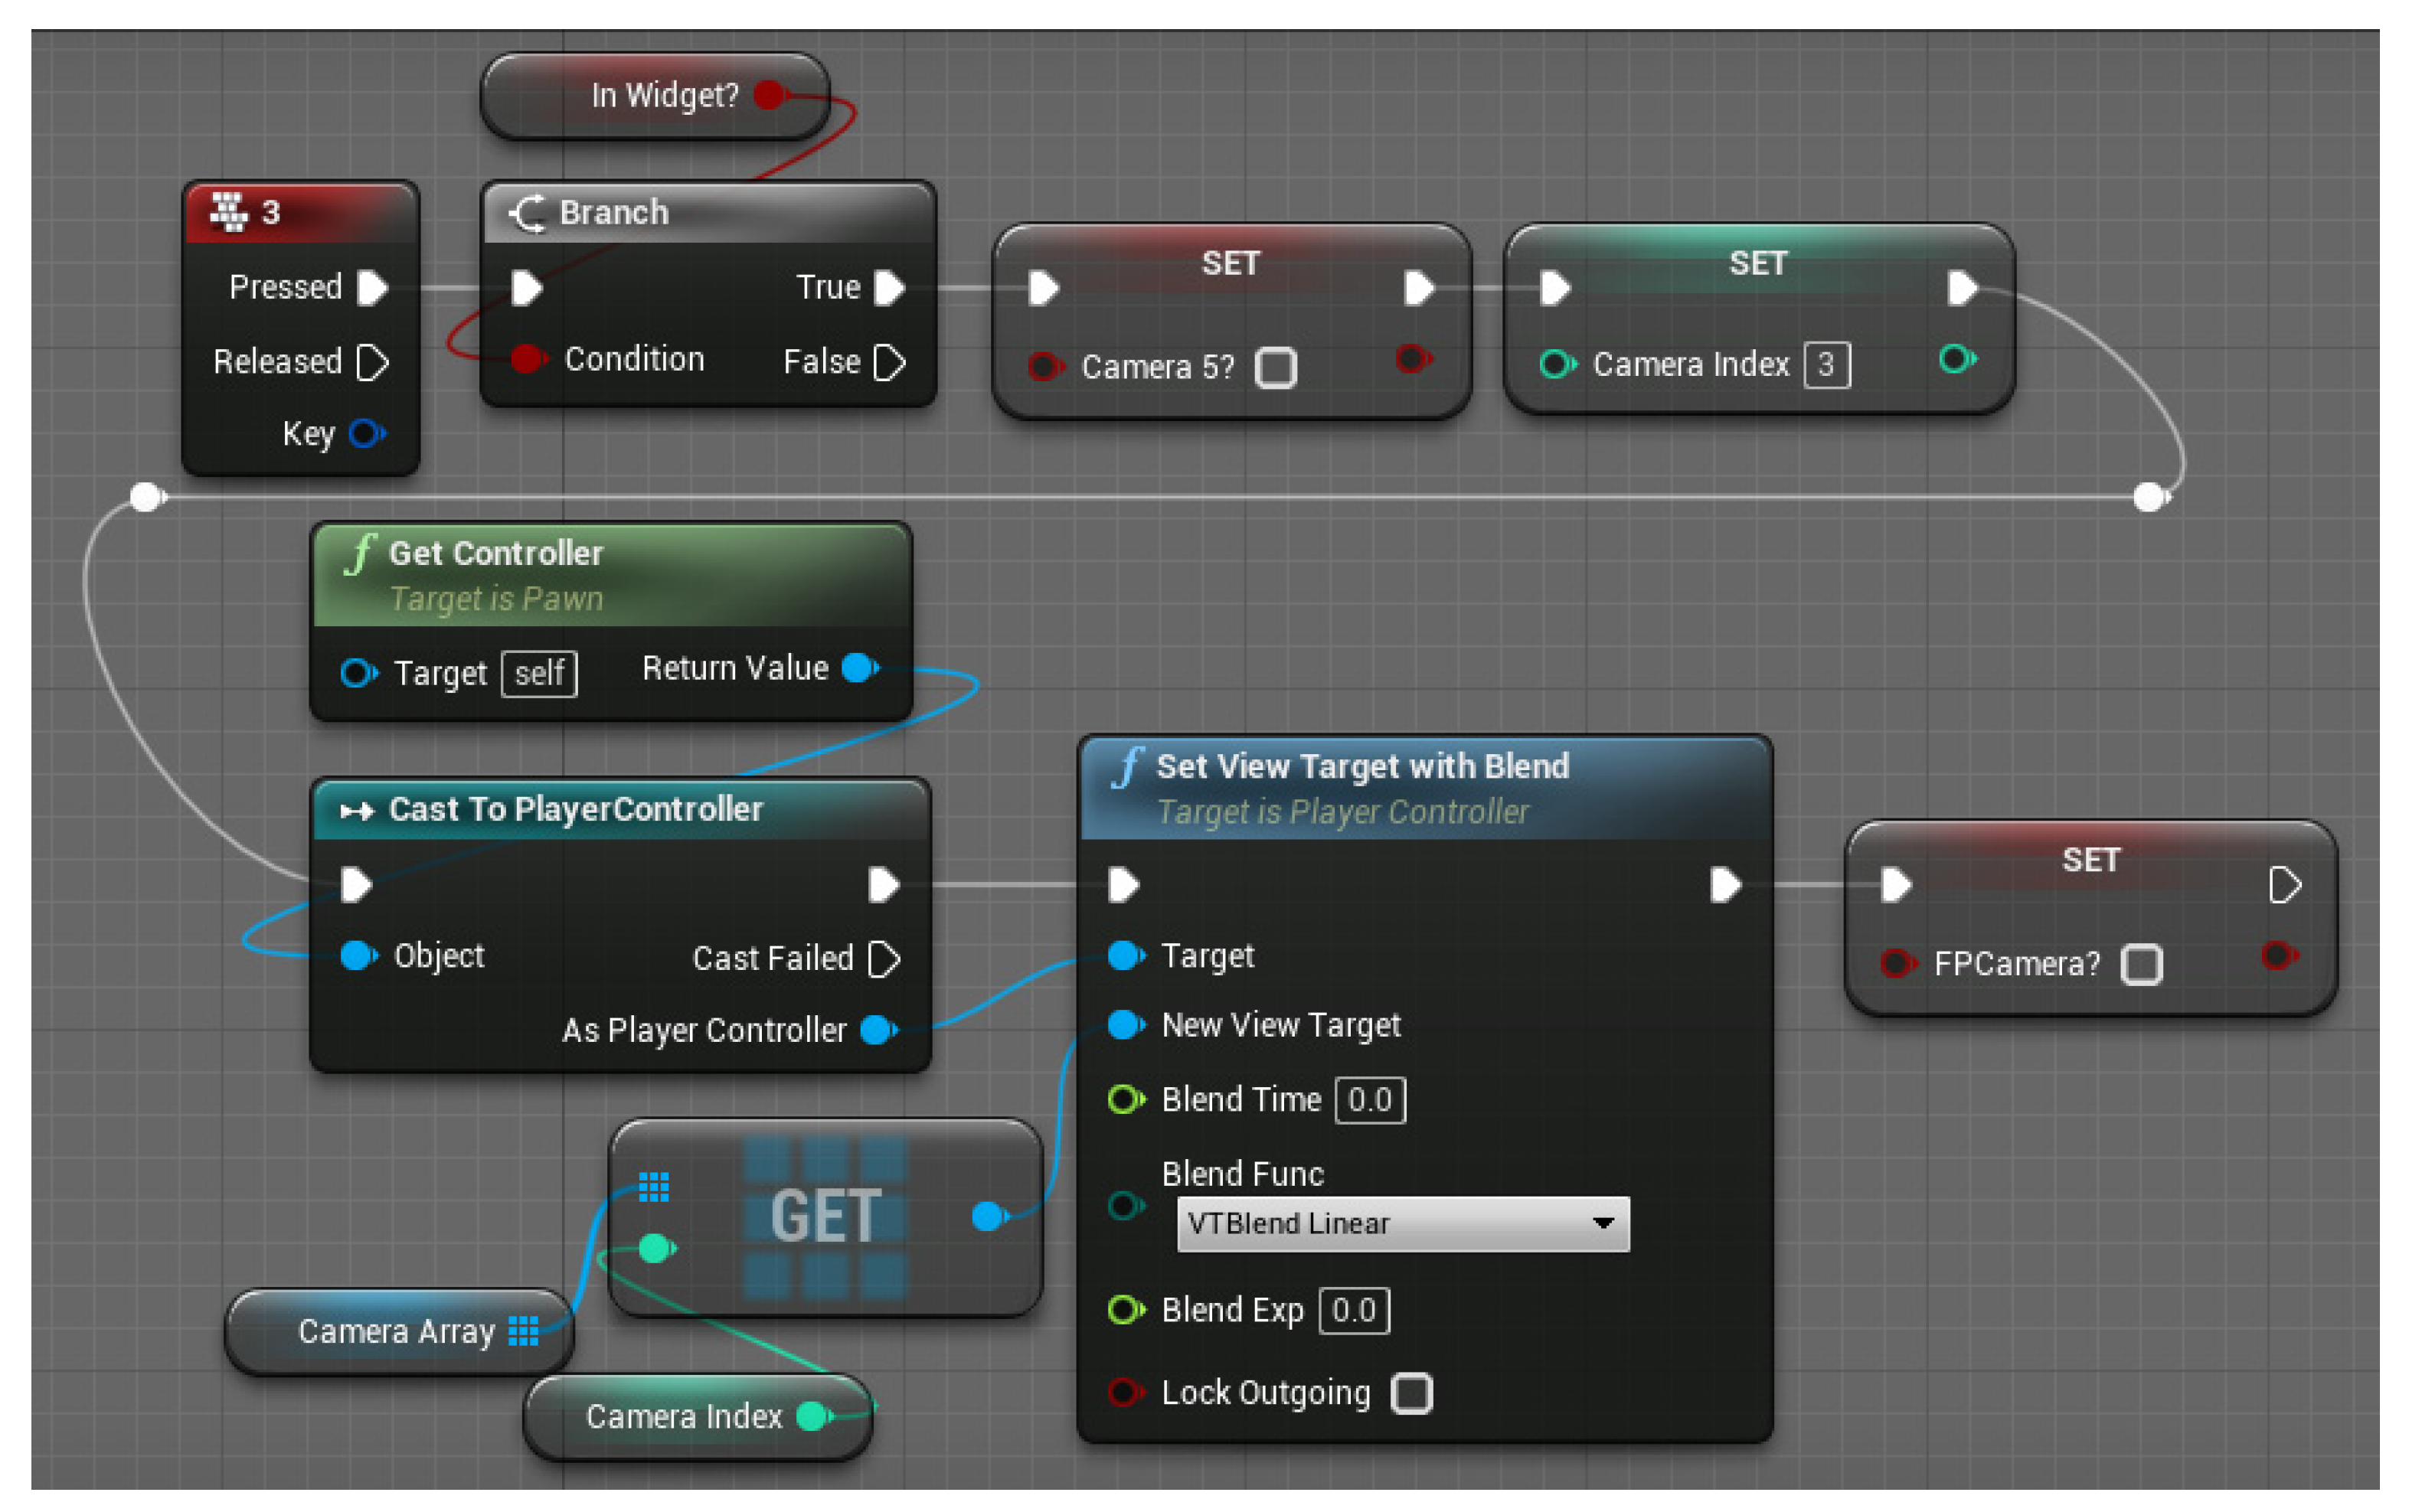Click the keyboard icon on the 3 event node
Viewport: 2409px width, 1512px height.
228,211
